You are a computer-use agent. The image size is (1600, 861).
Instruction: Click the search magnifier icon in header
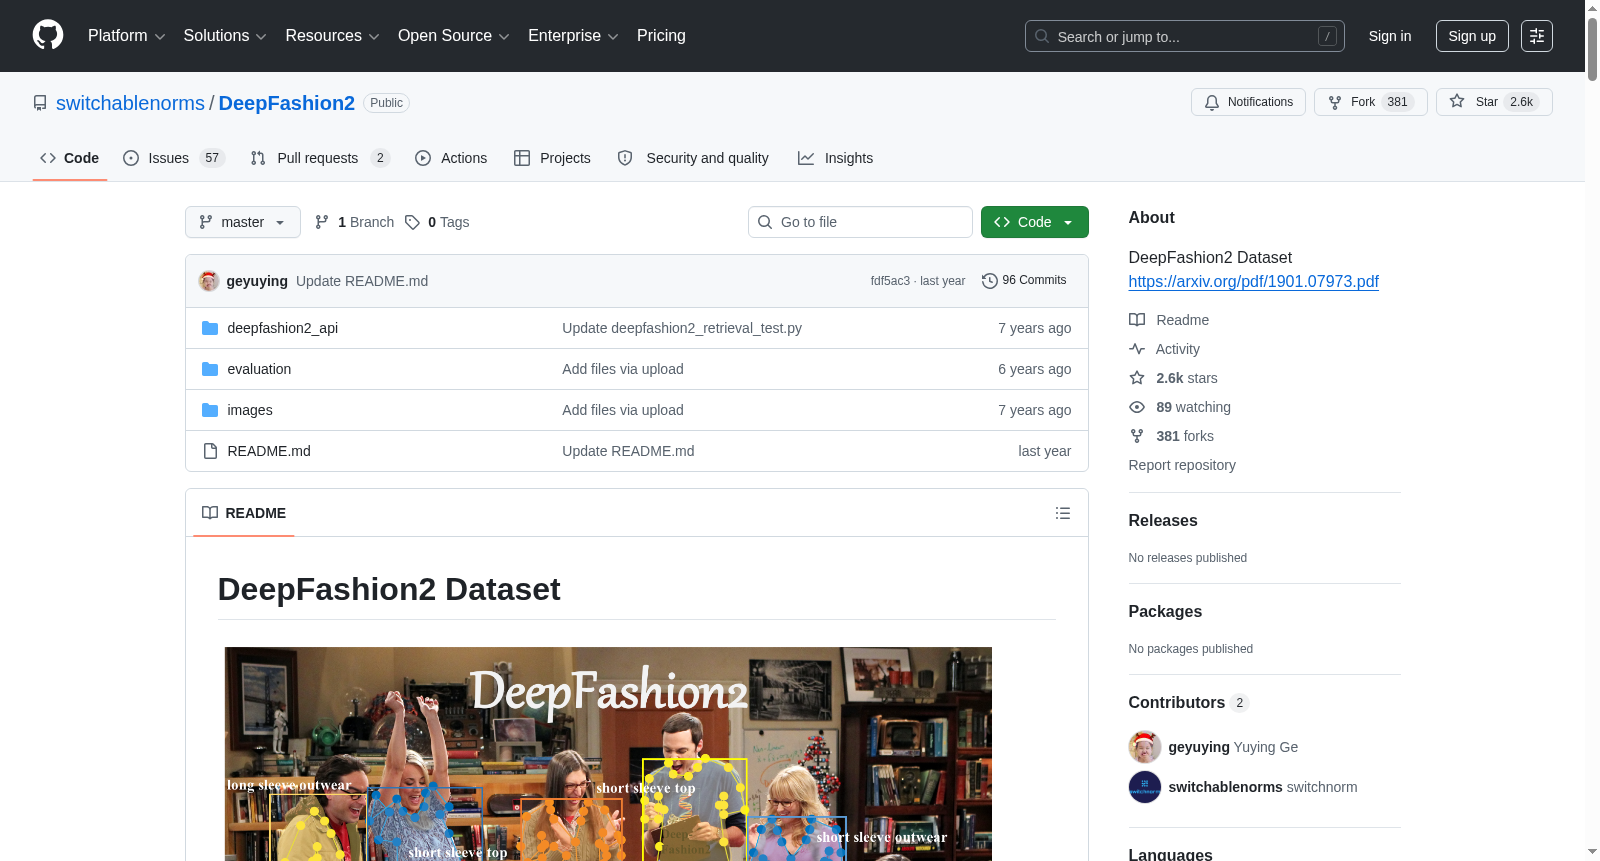click(1042, 37)
